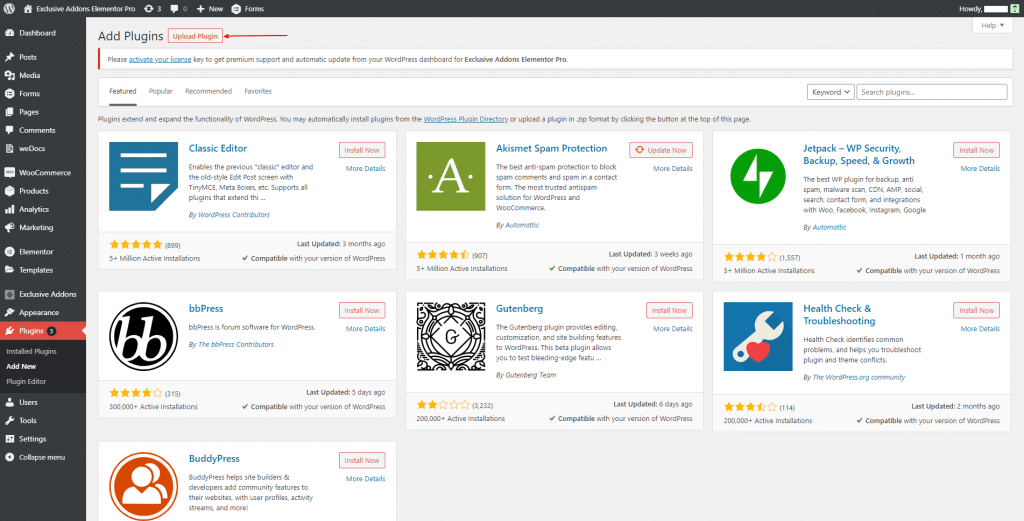1024x521 pixels.
Task: Click the Dashboard icon in sidebar
Action: (9, 33)
